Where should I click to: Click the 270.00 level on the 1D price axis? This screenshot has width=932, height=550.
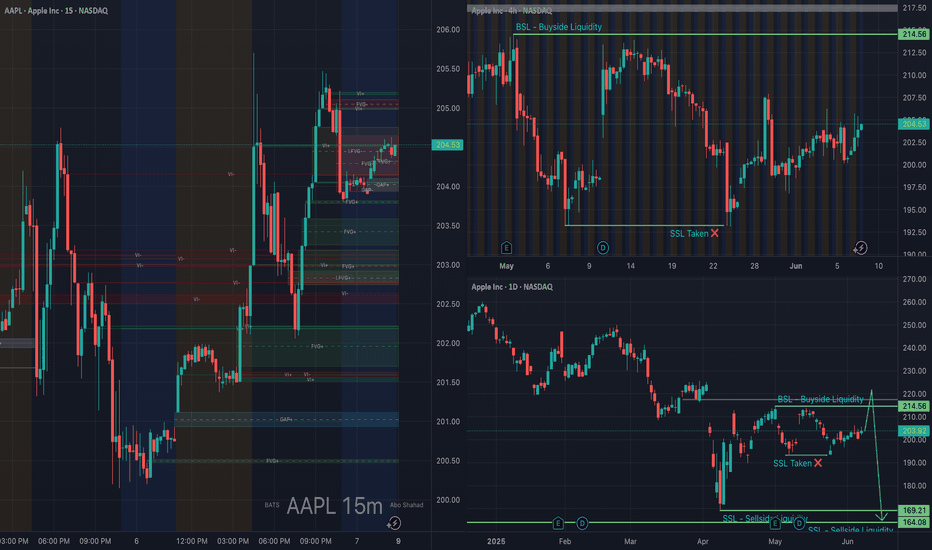point(914,279)
